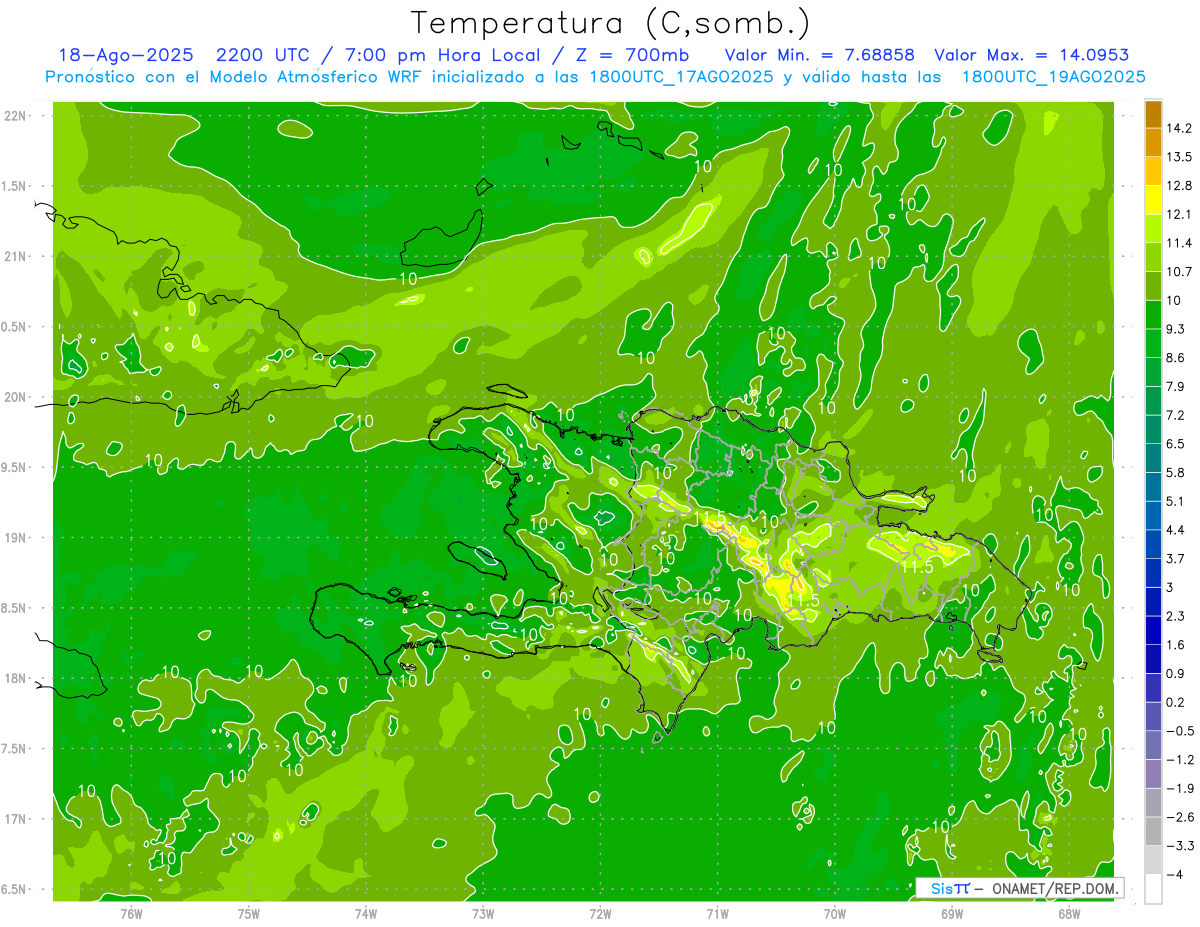The image size is (1200, 927).
Task: Click the "1800UTC_19AGO2025" valid-until timestamp
Action: 1053,77
